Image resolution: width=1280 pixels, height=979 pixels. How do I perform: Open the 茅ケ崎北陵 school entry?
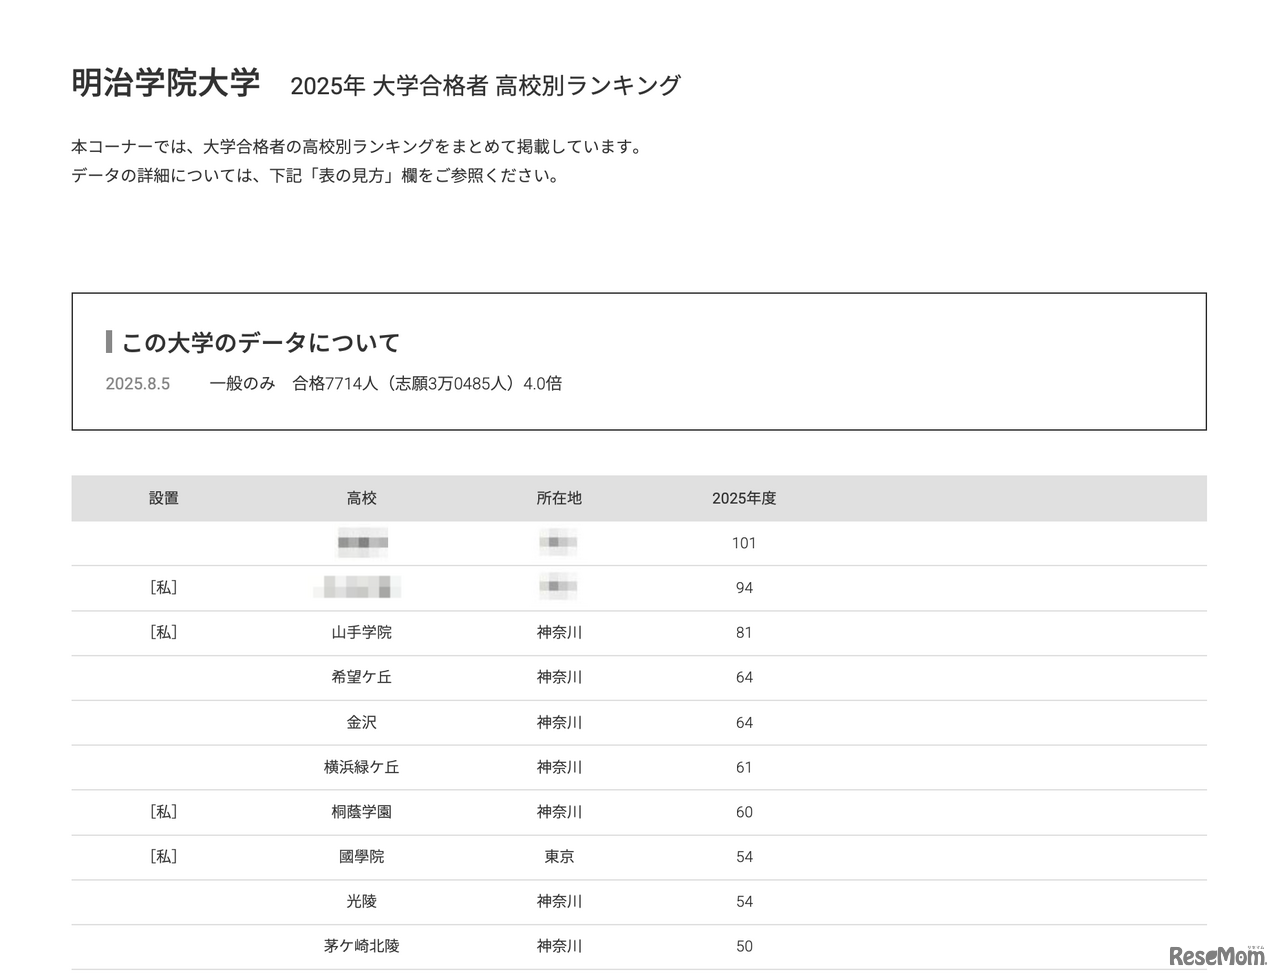click(x=362, y=946)
